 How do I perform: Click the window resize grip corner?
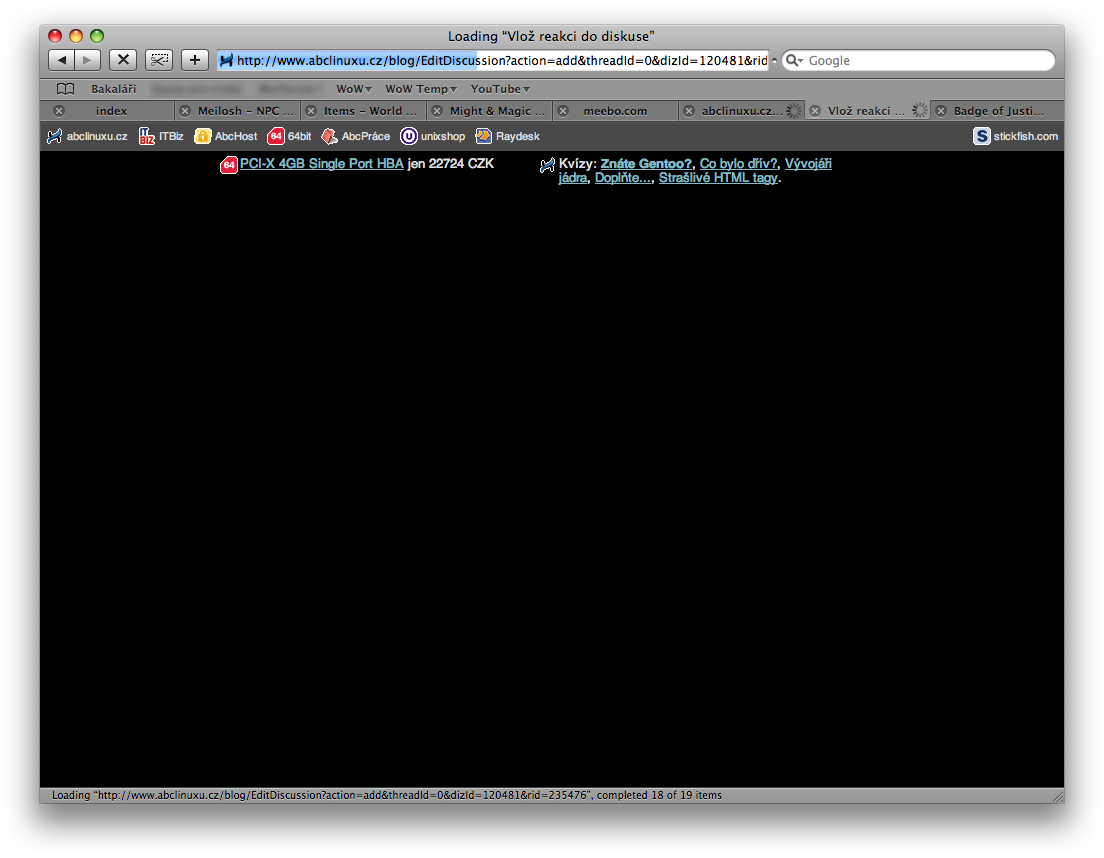coord(1058,796)
